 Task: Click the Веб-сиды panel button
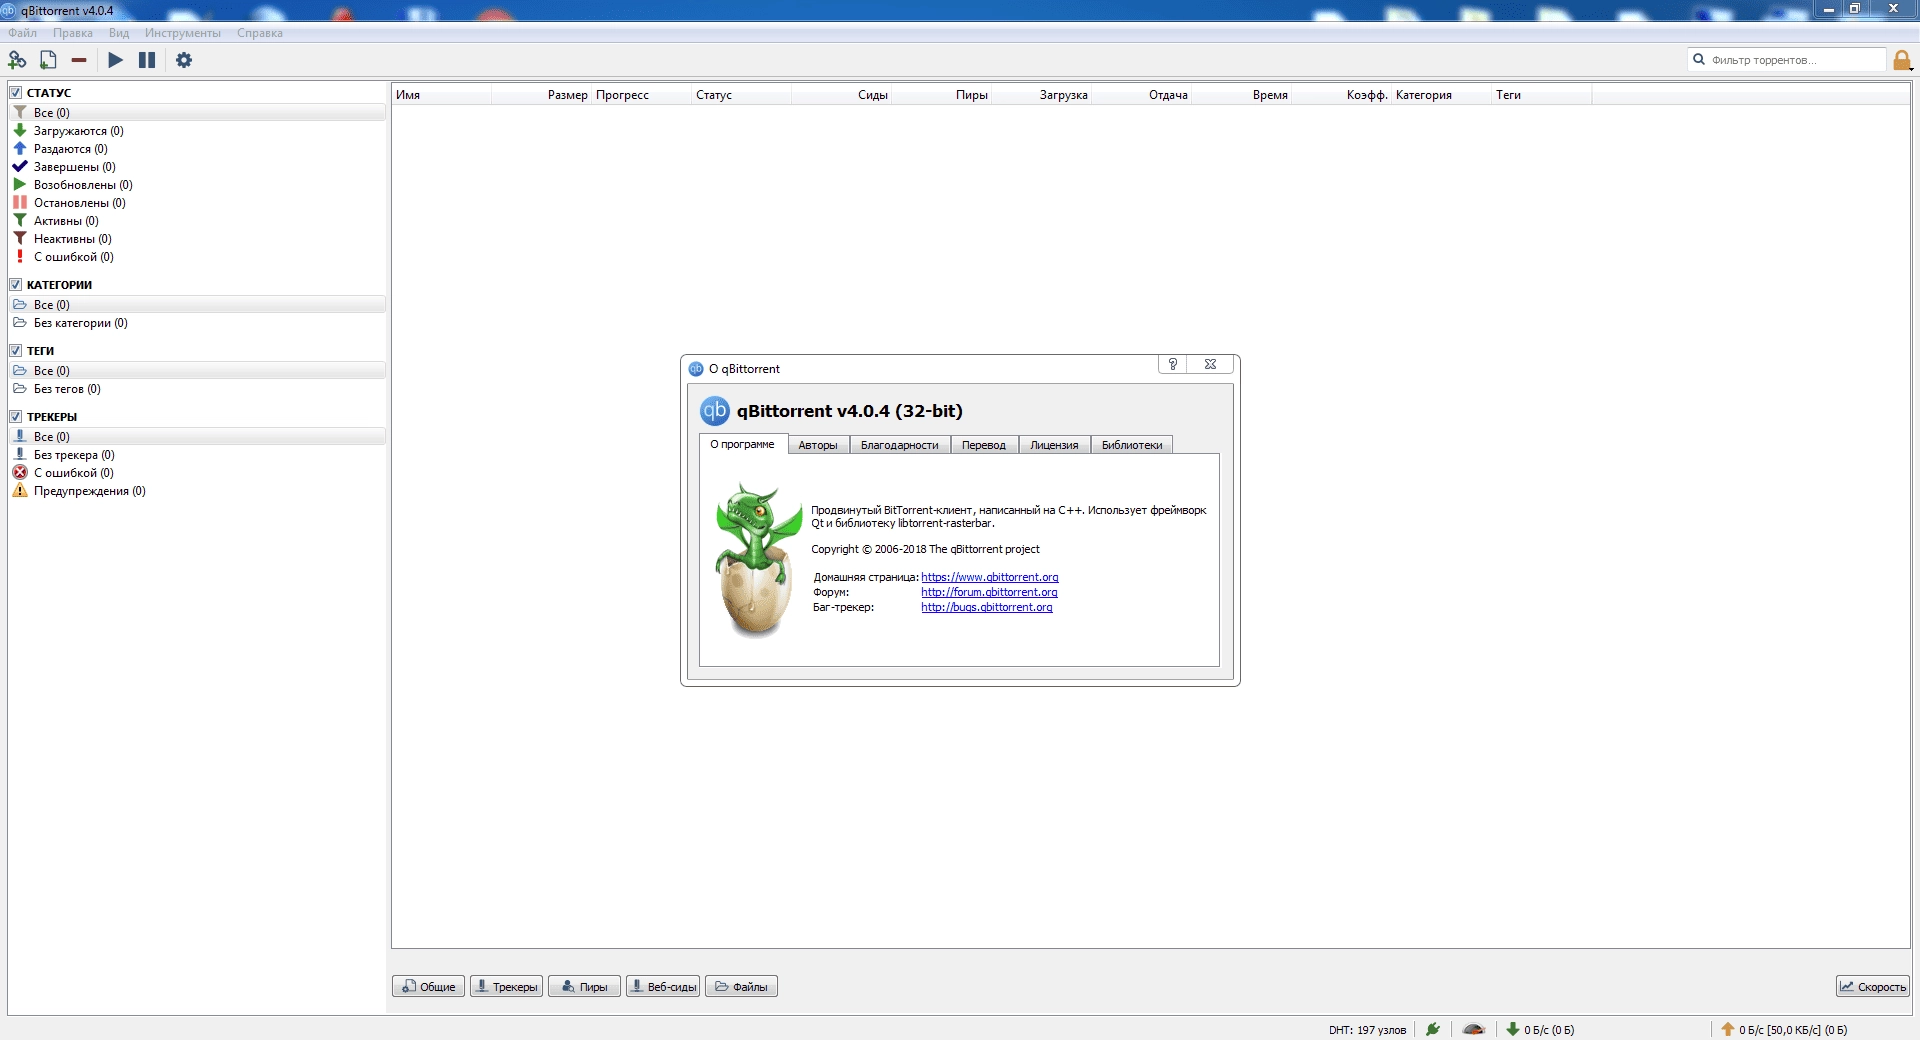point(663,986)
